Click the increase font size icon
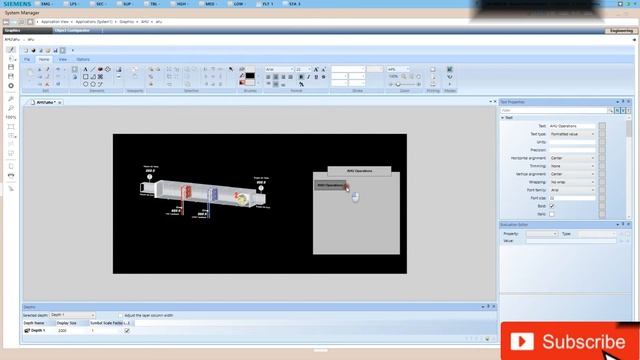Screen dimensions: 640x360 coord(316,69)
